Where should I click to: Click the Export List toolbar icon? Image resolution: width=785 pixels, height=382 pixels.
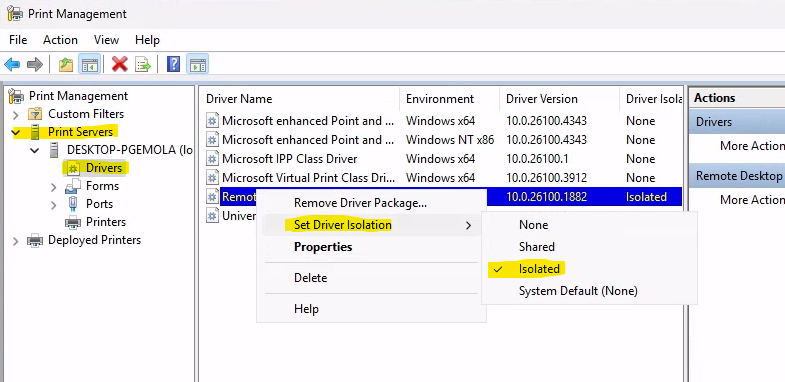[143, 64]
